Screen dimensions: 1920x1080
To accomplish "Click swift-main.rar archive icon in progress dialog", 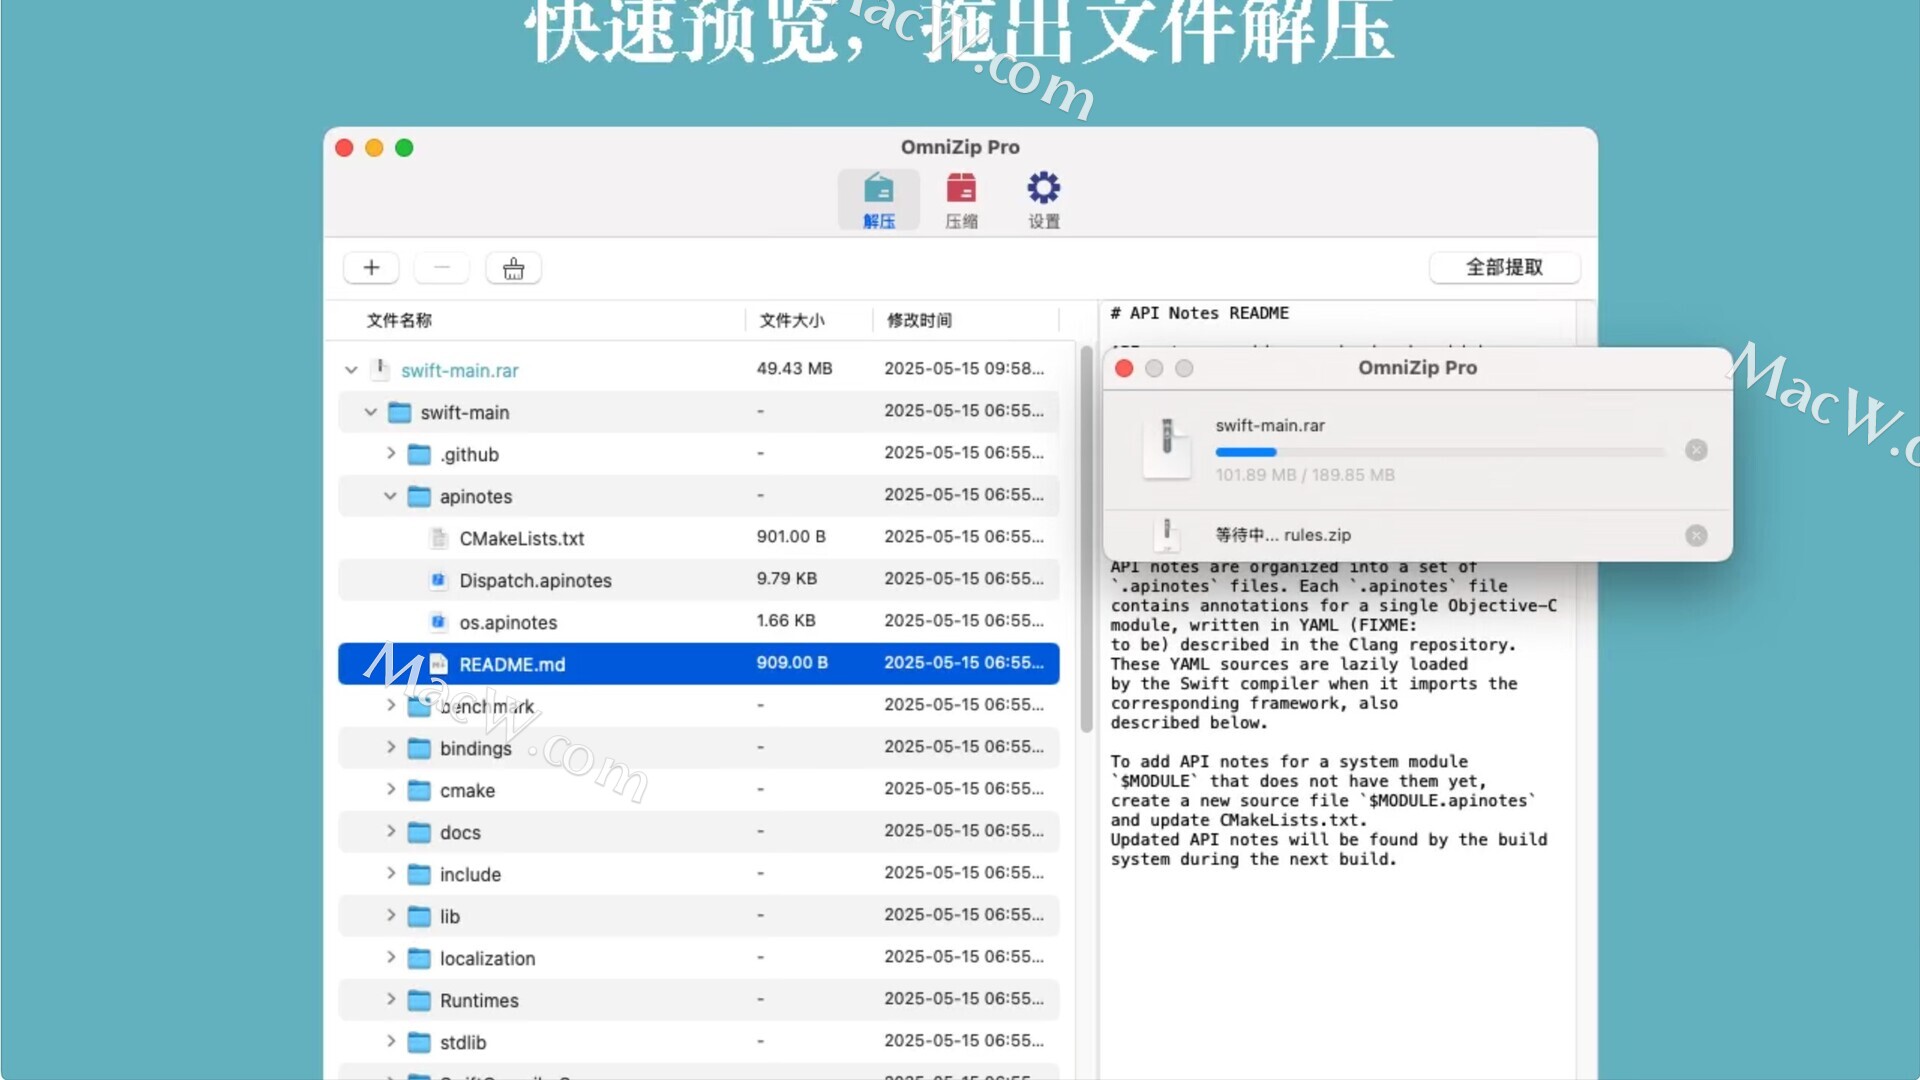I will tap(1167, 448).
